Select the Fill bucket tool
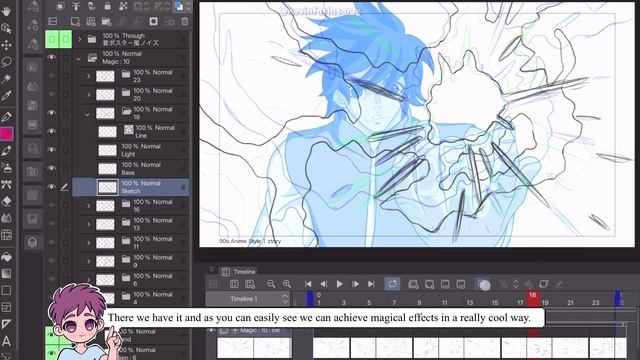 [6, 257]
